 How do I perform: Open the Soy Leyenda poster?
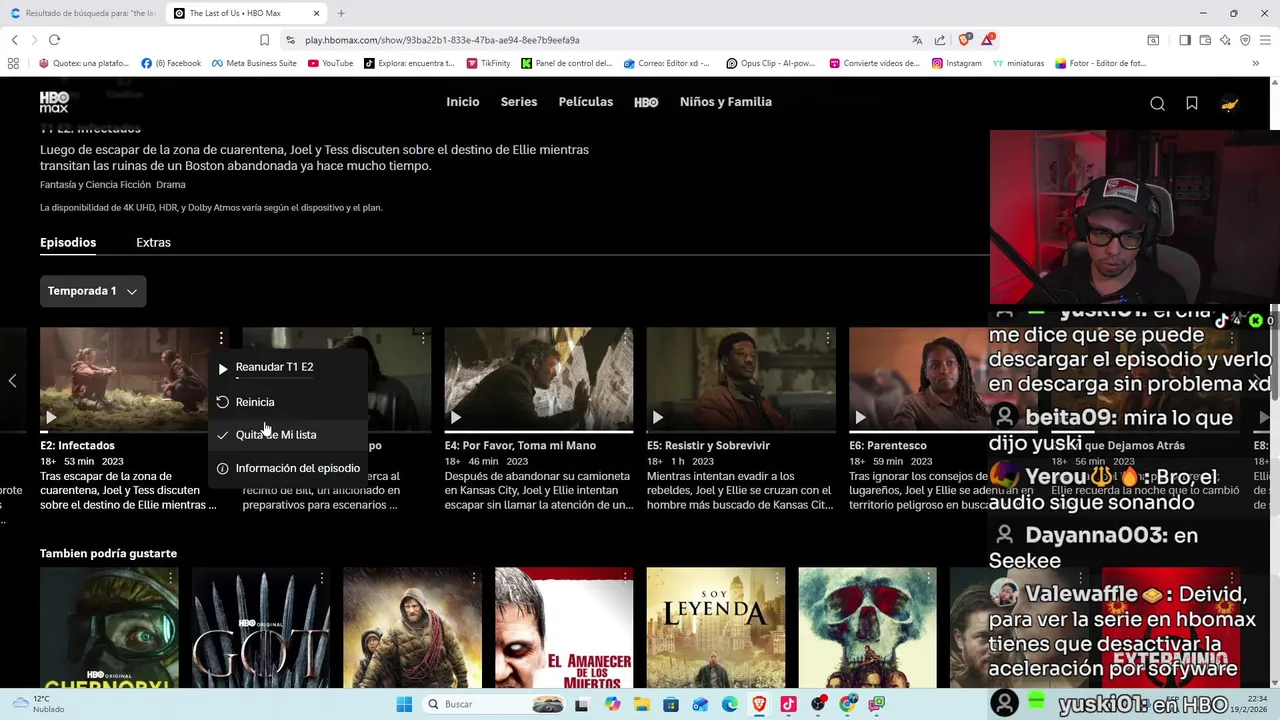716,628
